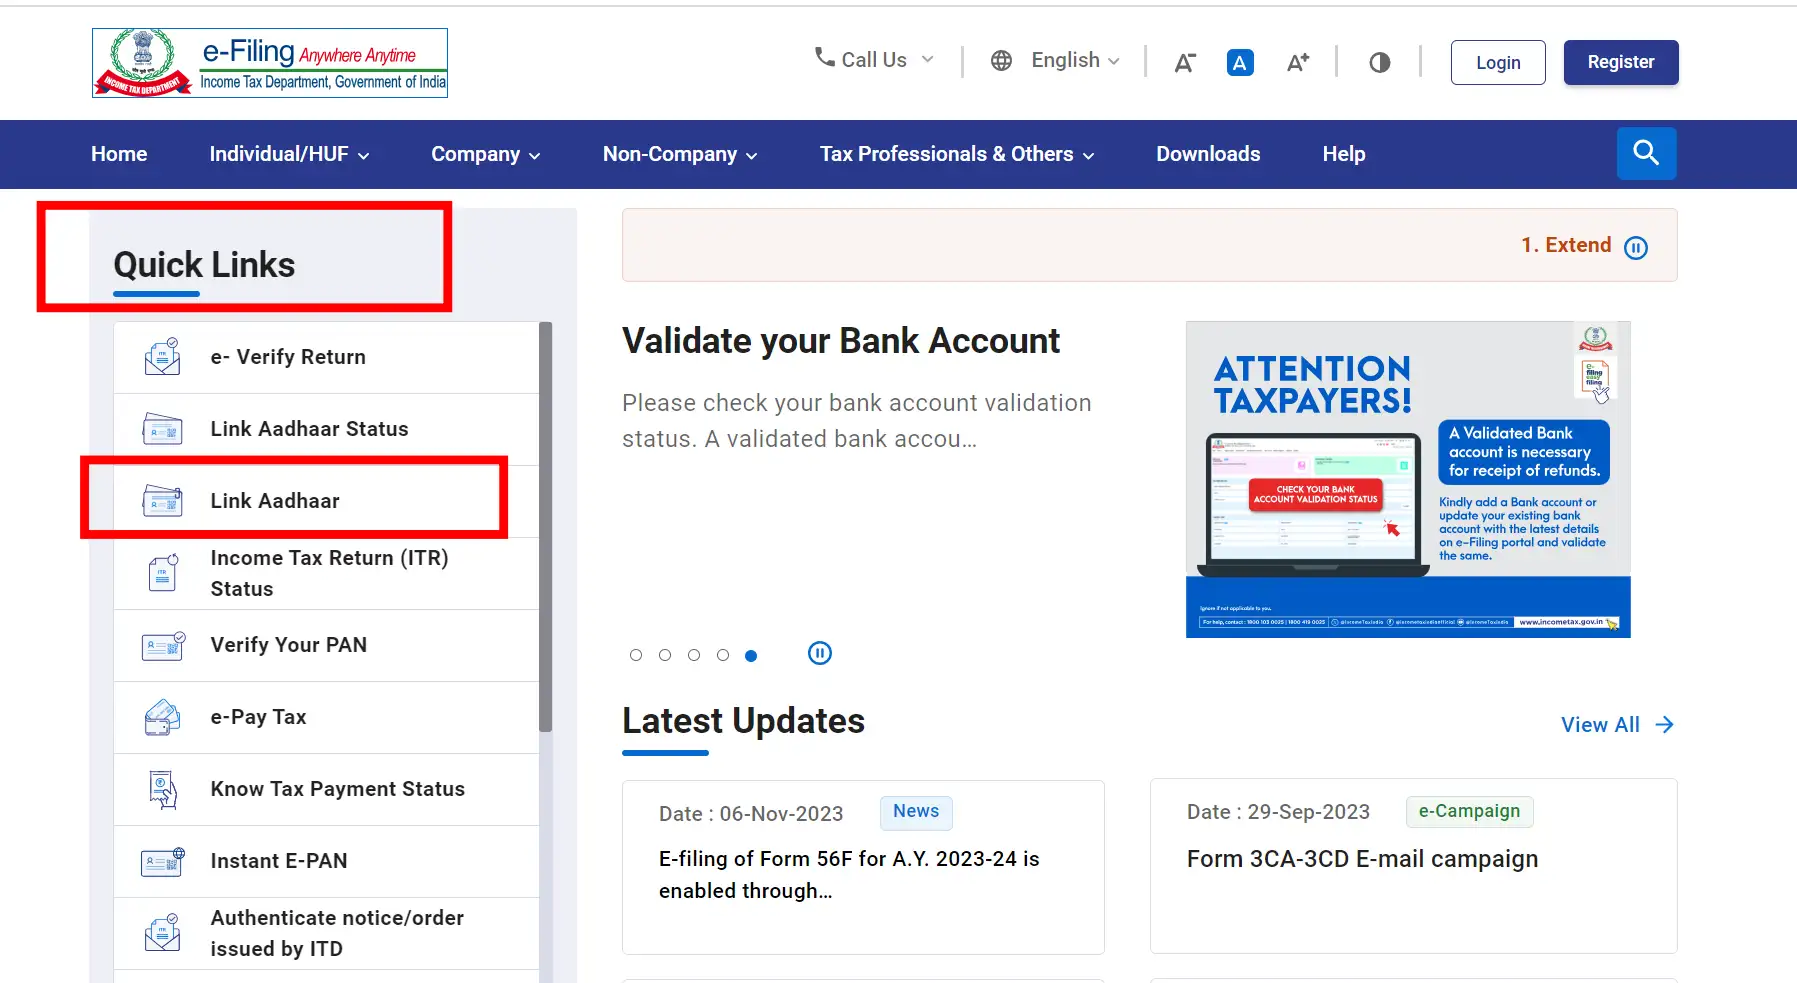1797x983 pixels.
Task: Toggle the high contrast mode icon
Action: pos(1379,62)
